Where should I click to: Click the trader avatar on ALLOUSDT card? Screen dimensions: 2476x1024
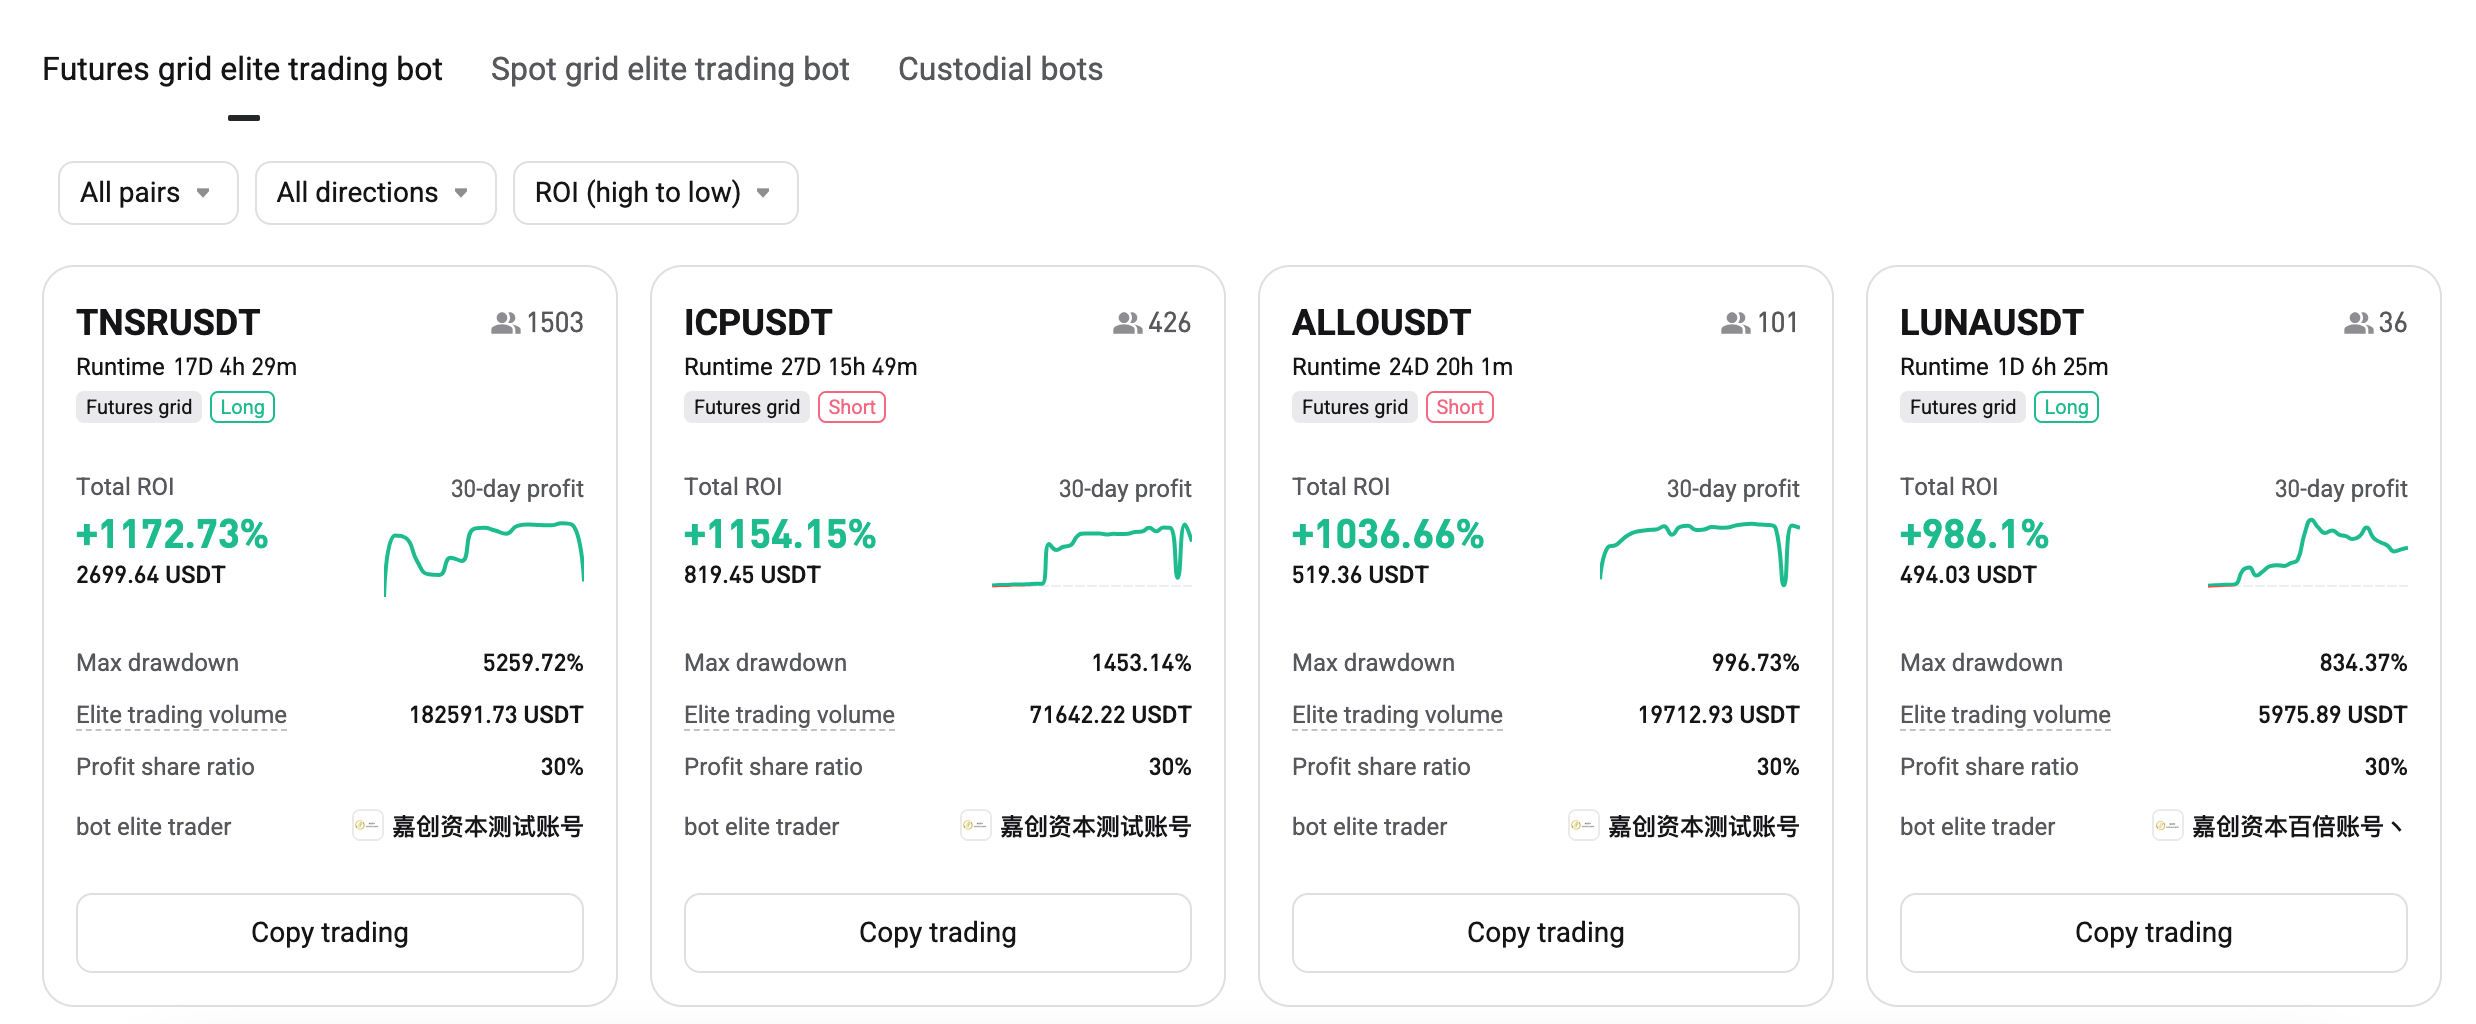[1583, 826]
